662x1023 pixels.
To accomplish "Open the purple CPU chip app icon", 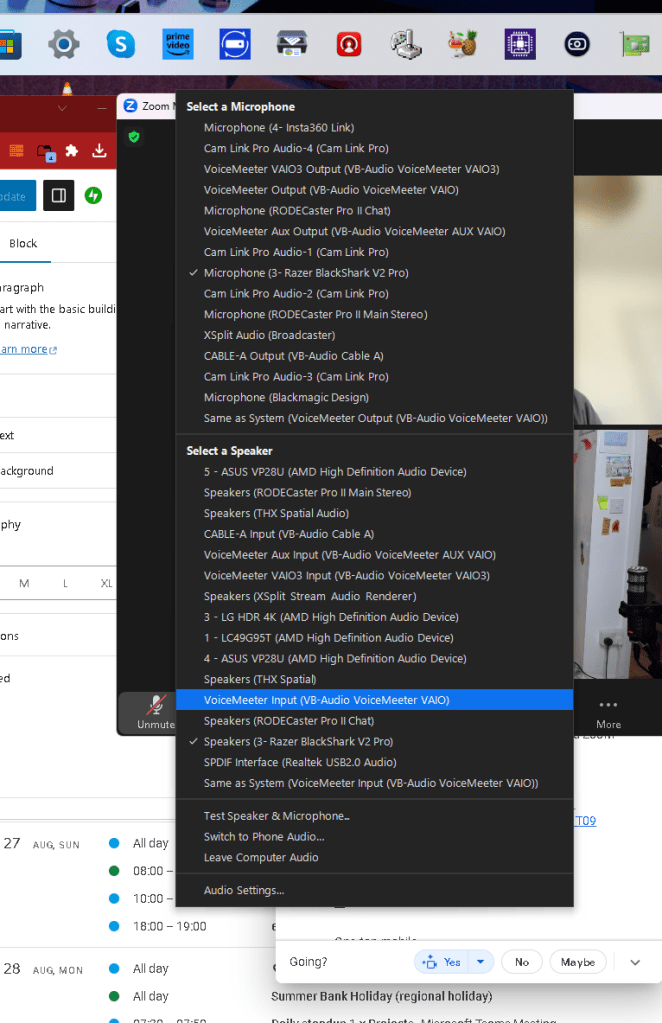I will pyautogui.click(x=520, y=44).
